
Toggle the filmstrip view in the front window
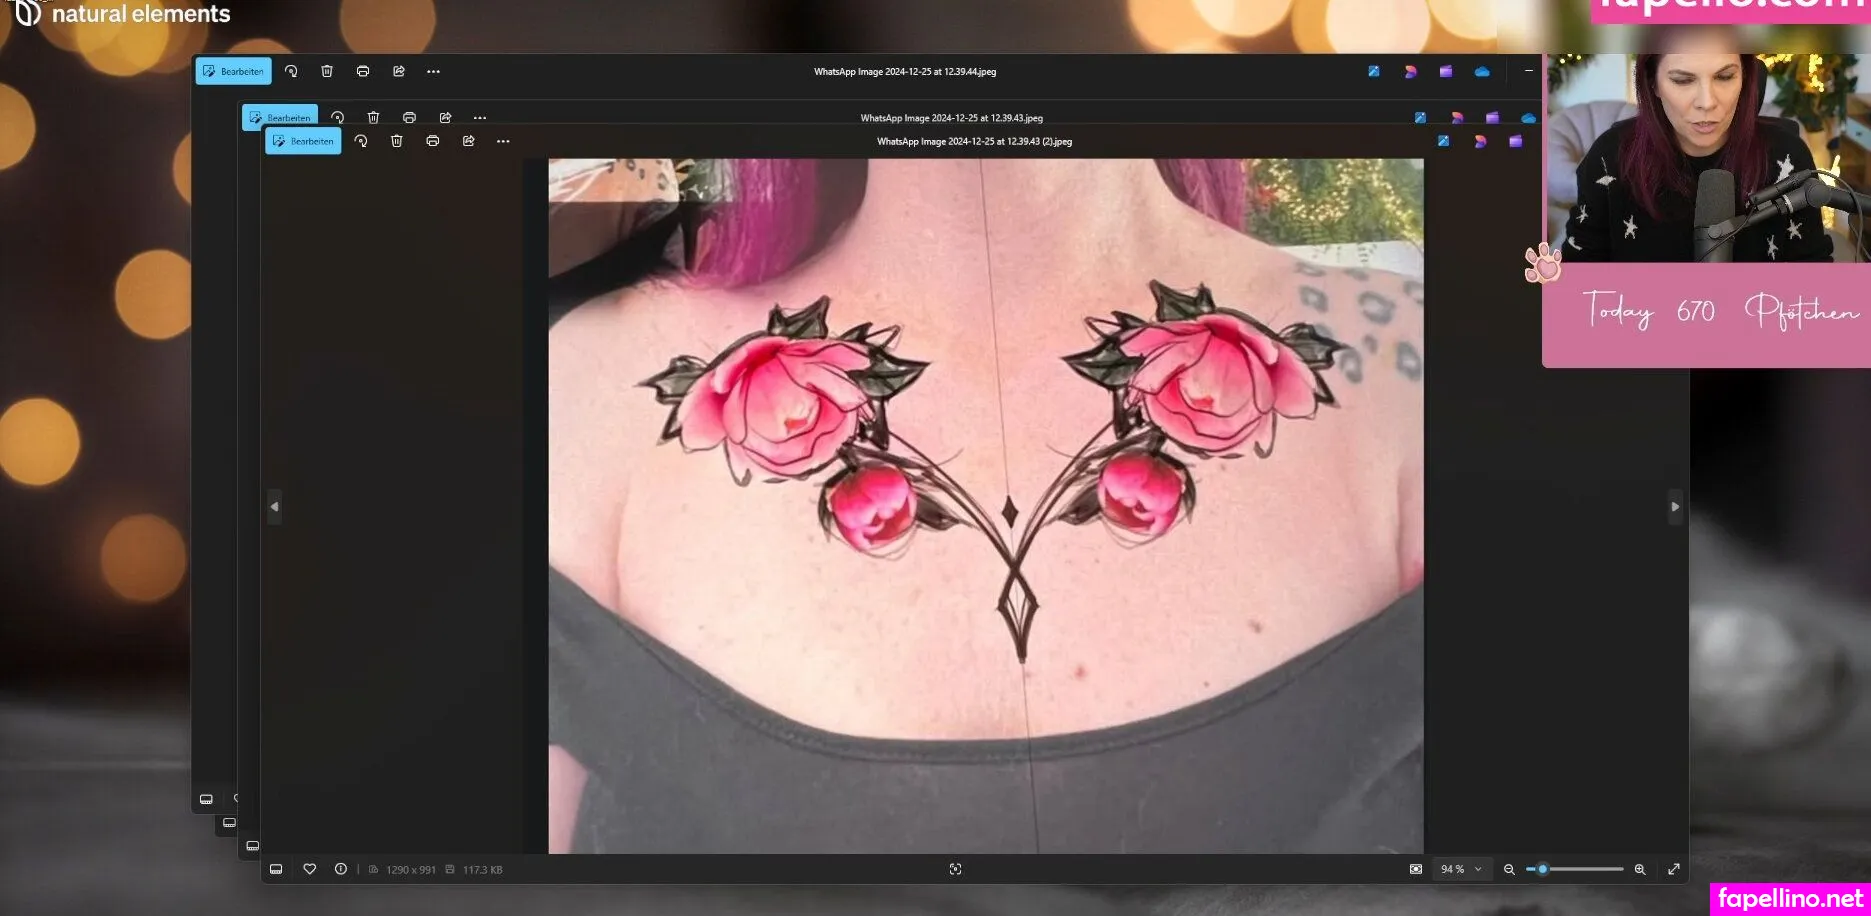point(276,870)
